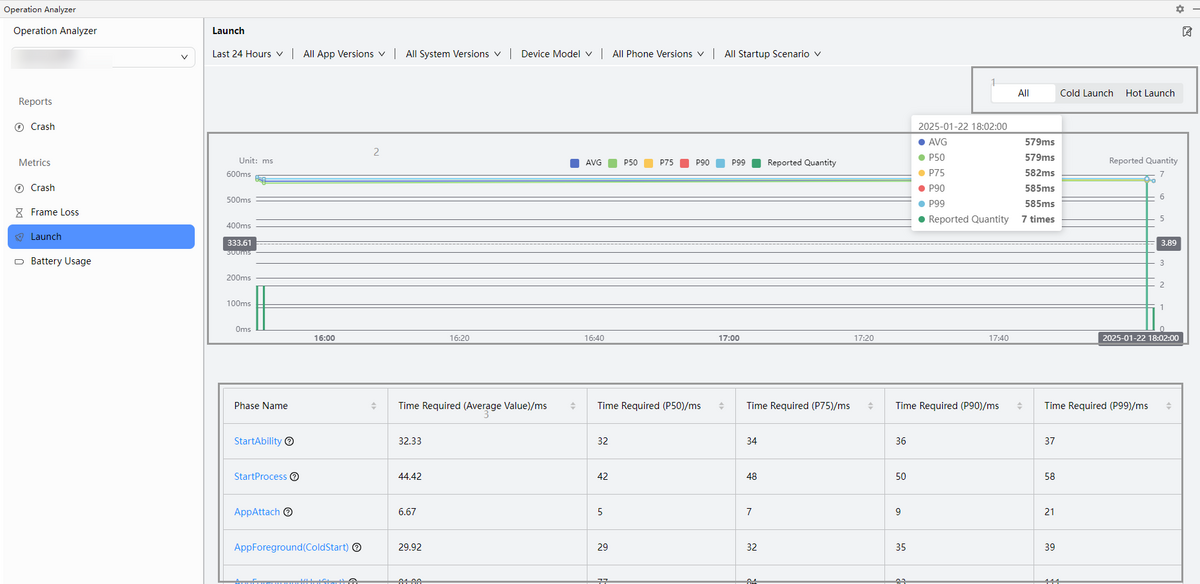Open the project selector combo box

(101, 58)
